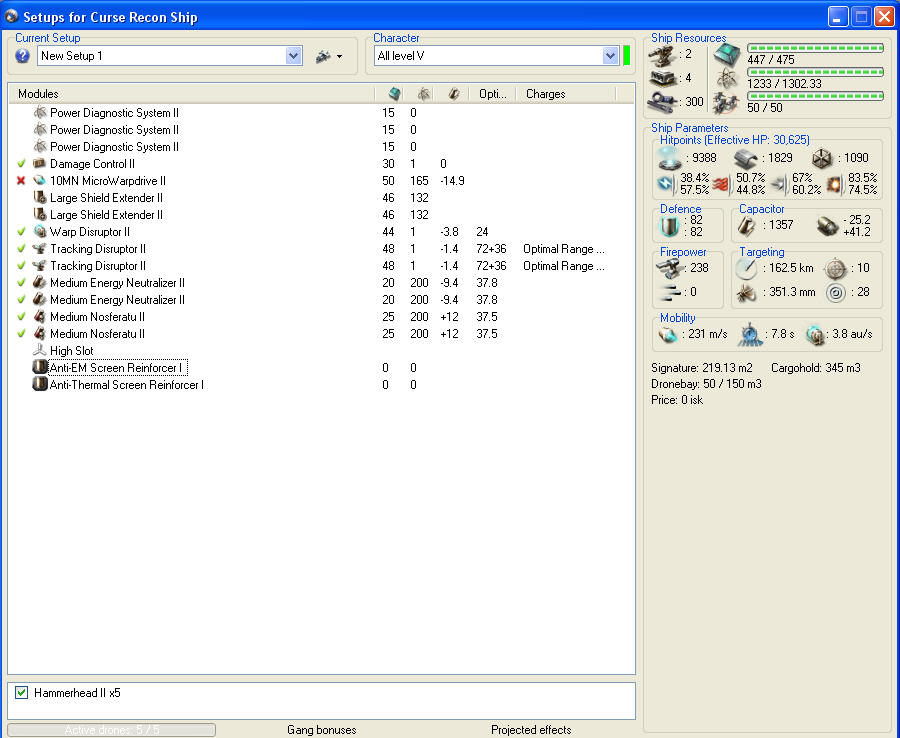Click the max velocity icon showing 231 m/s

pyautogui.click(x=667, y=335)
